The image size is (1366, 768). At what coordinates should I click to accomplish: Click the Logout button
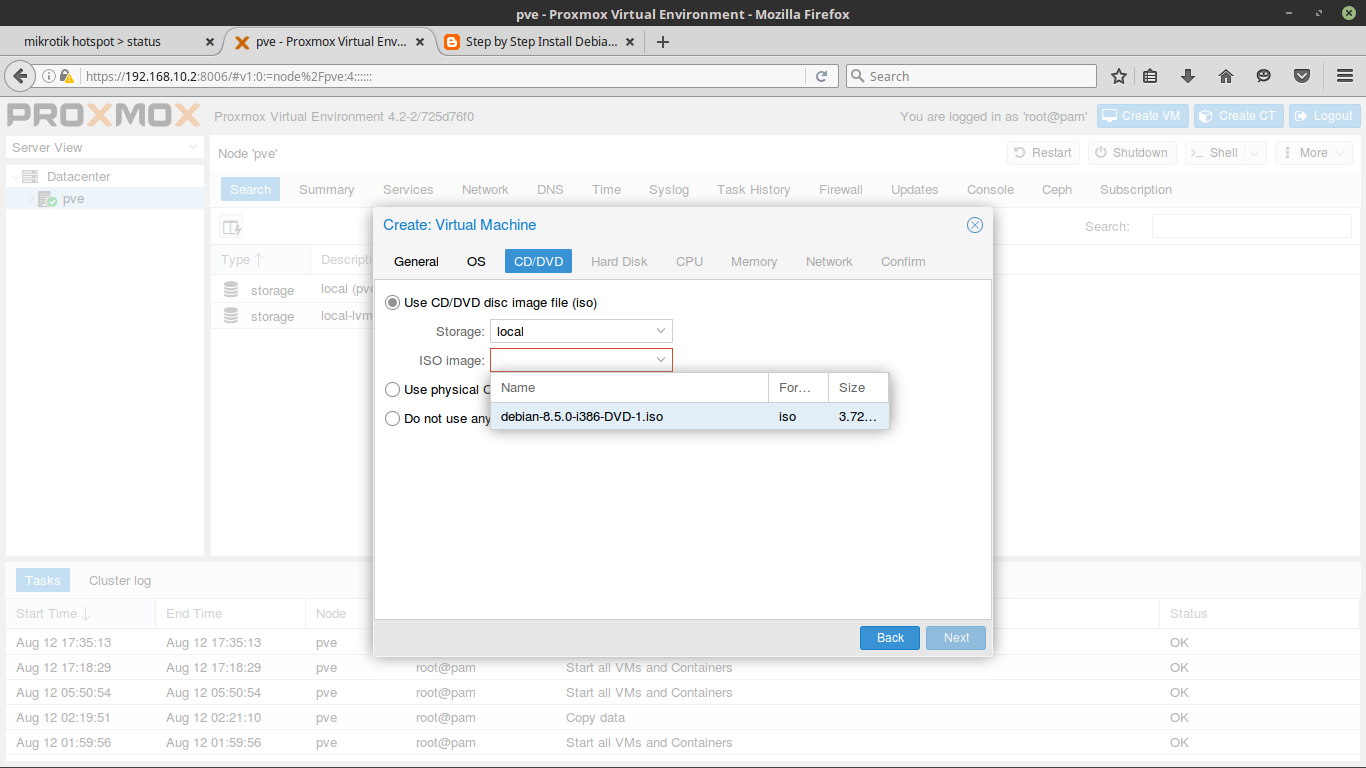pos(1324,116)
